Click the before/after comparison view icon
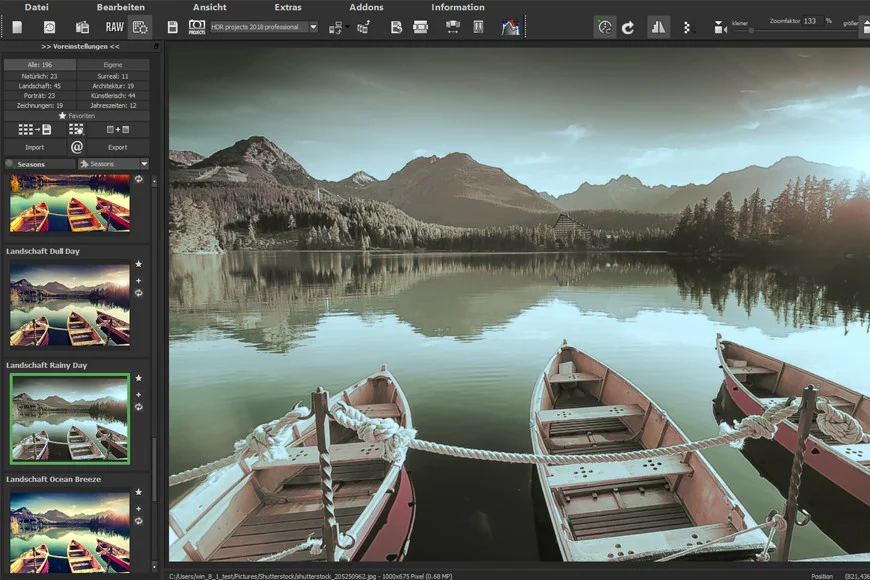Screen dimensions: 870x580 (x=658, y=27)
